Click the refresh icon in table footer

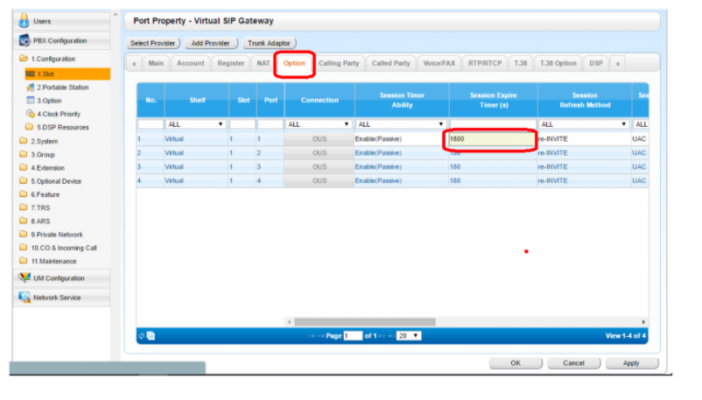click(x=141, y=335)
